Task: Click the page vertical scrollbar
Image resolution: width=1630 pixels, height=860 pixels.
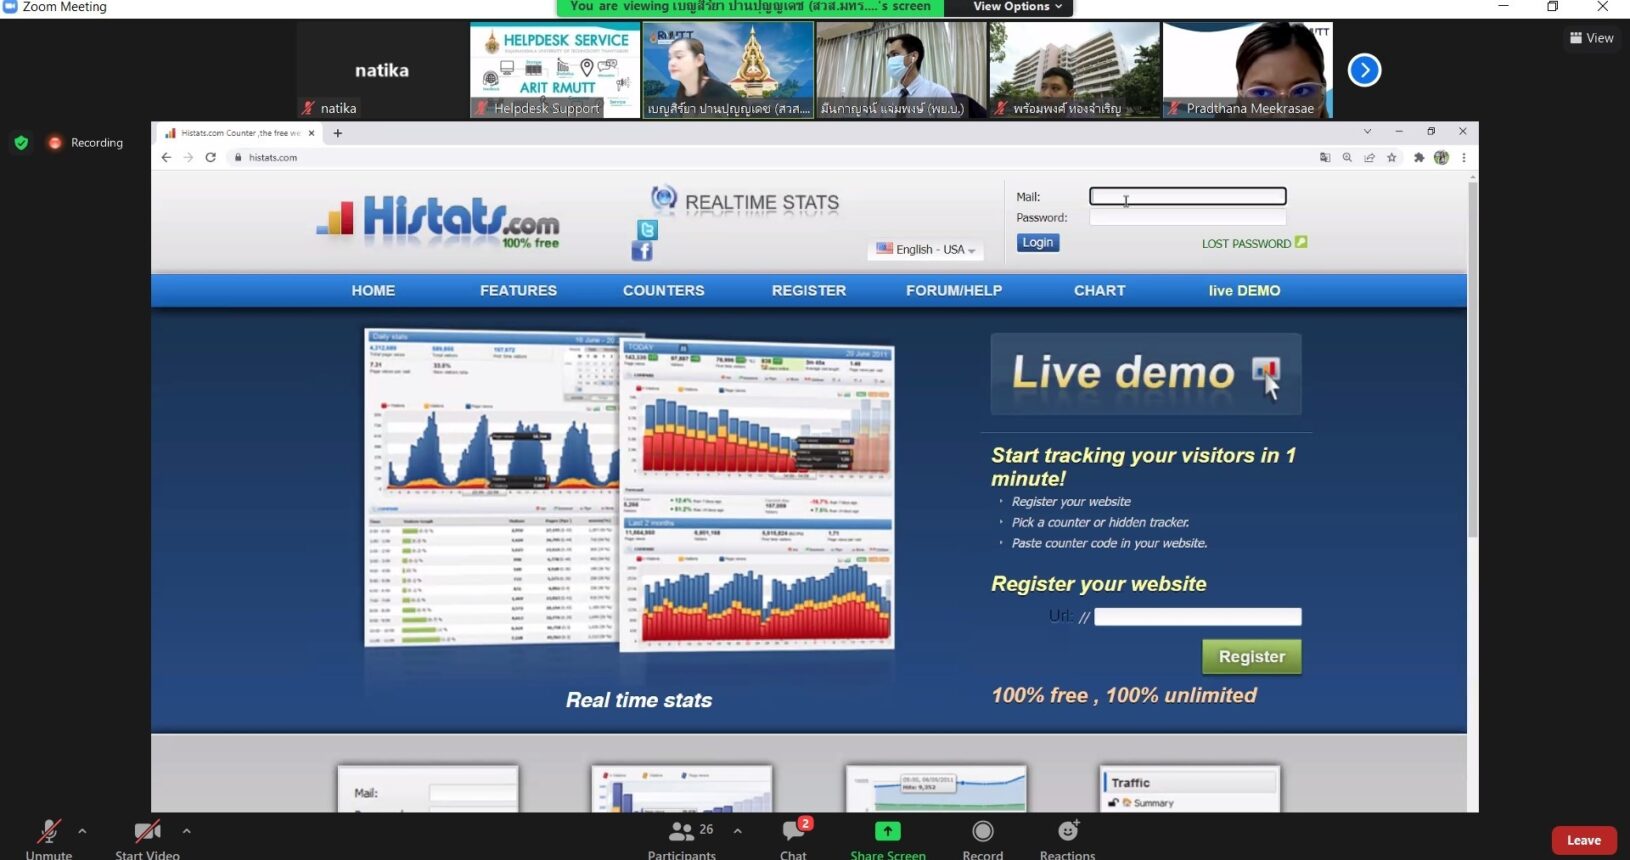Action: [1472, 358]
